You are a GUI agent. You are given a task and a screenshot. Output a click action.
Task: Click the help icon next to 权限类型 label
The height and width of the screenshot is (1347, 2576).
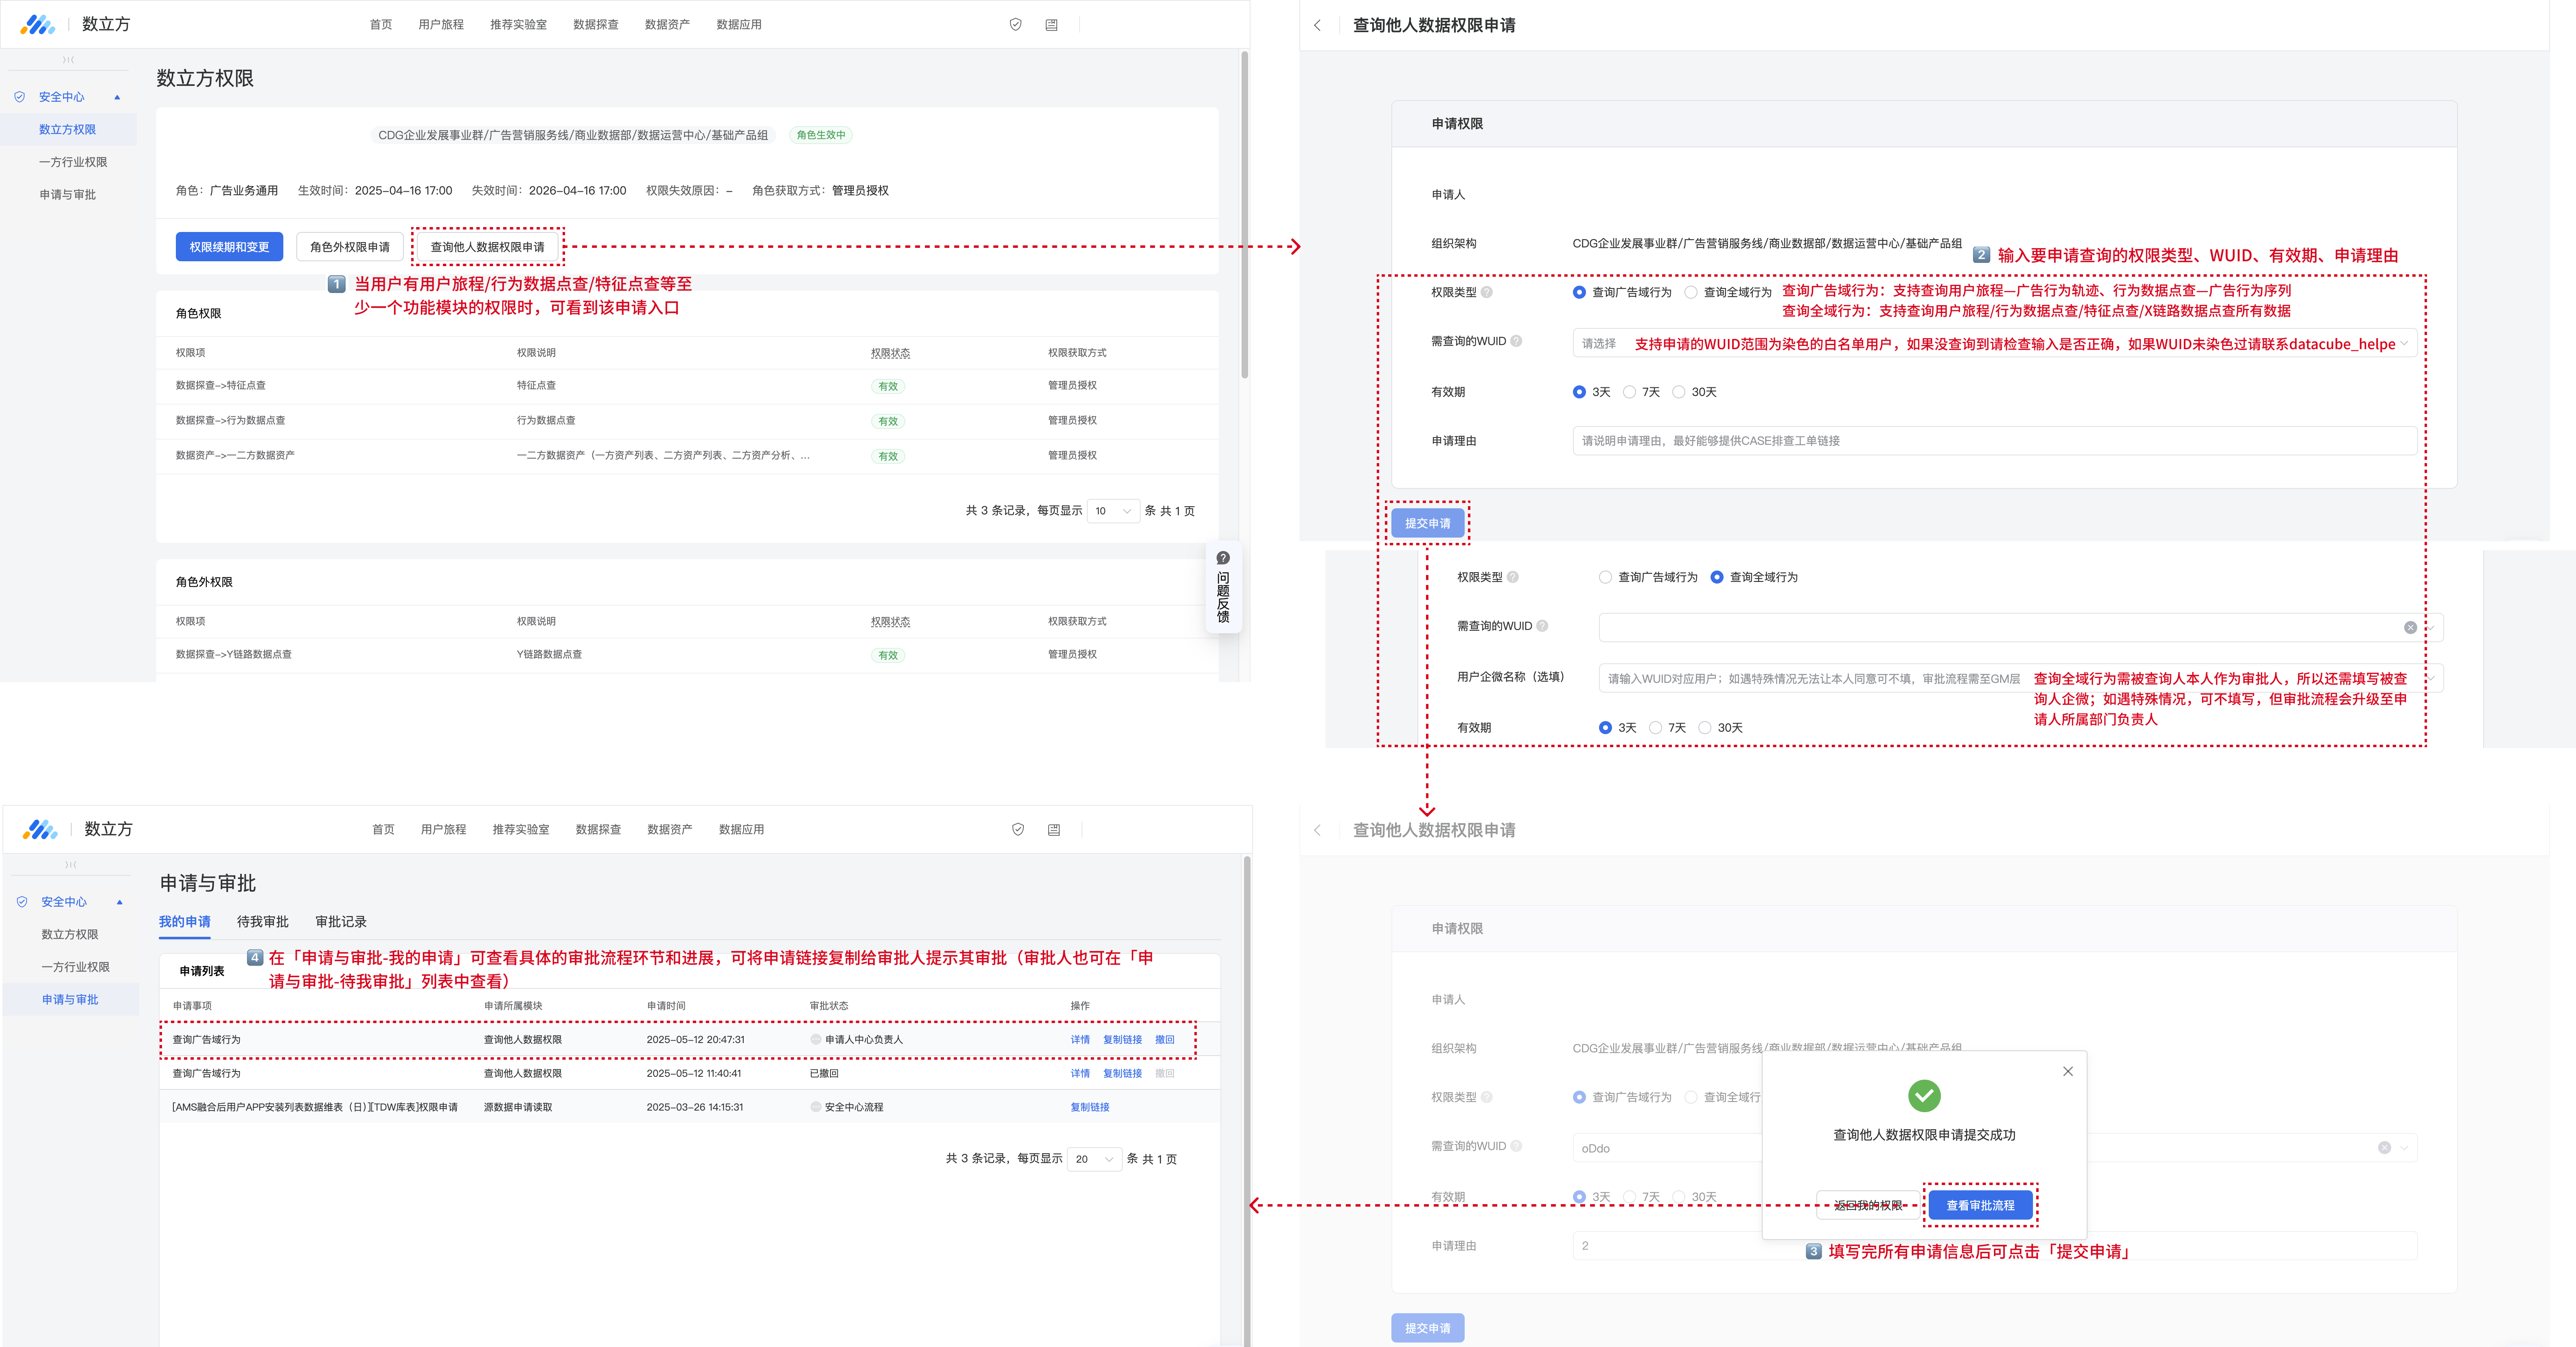pos(1487,292)
